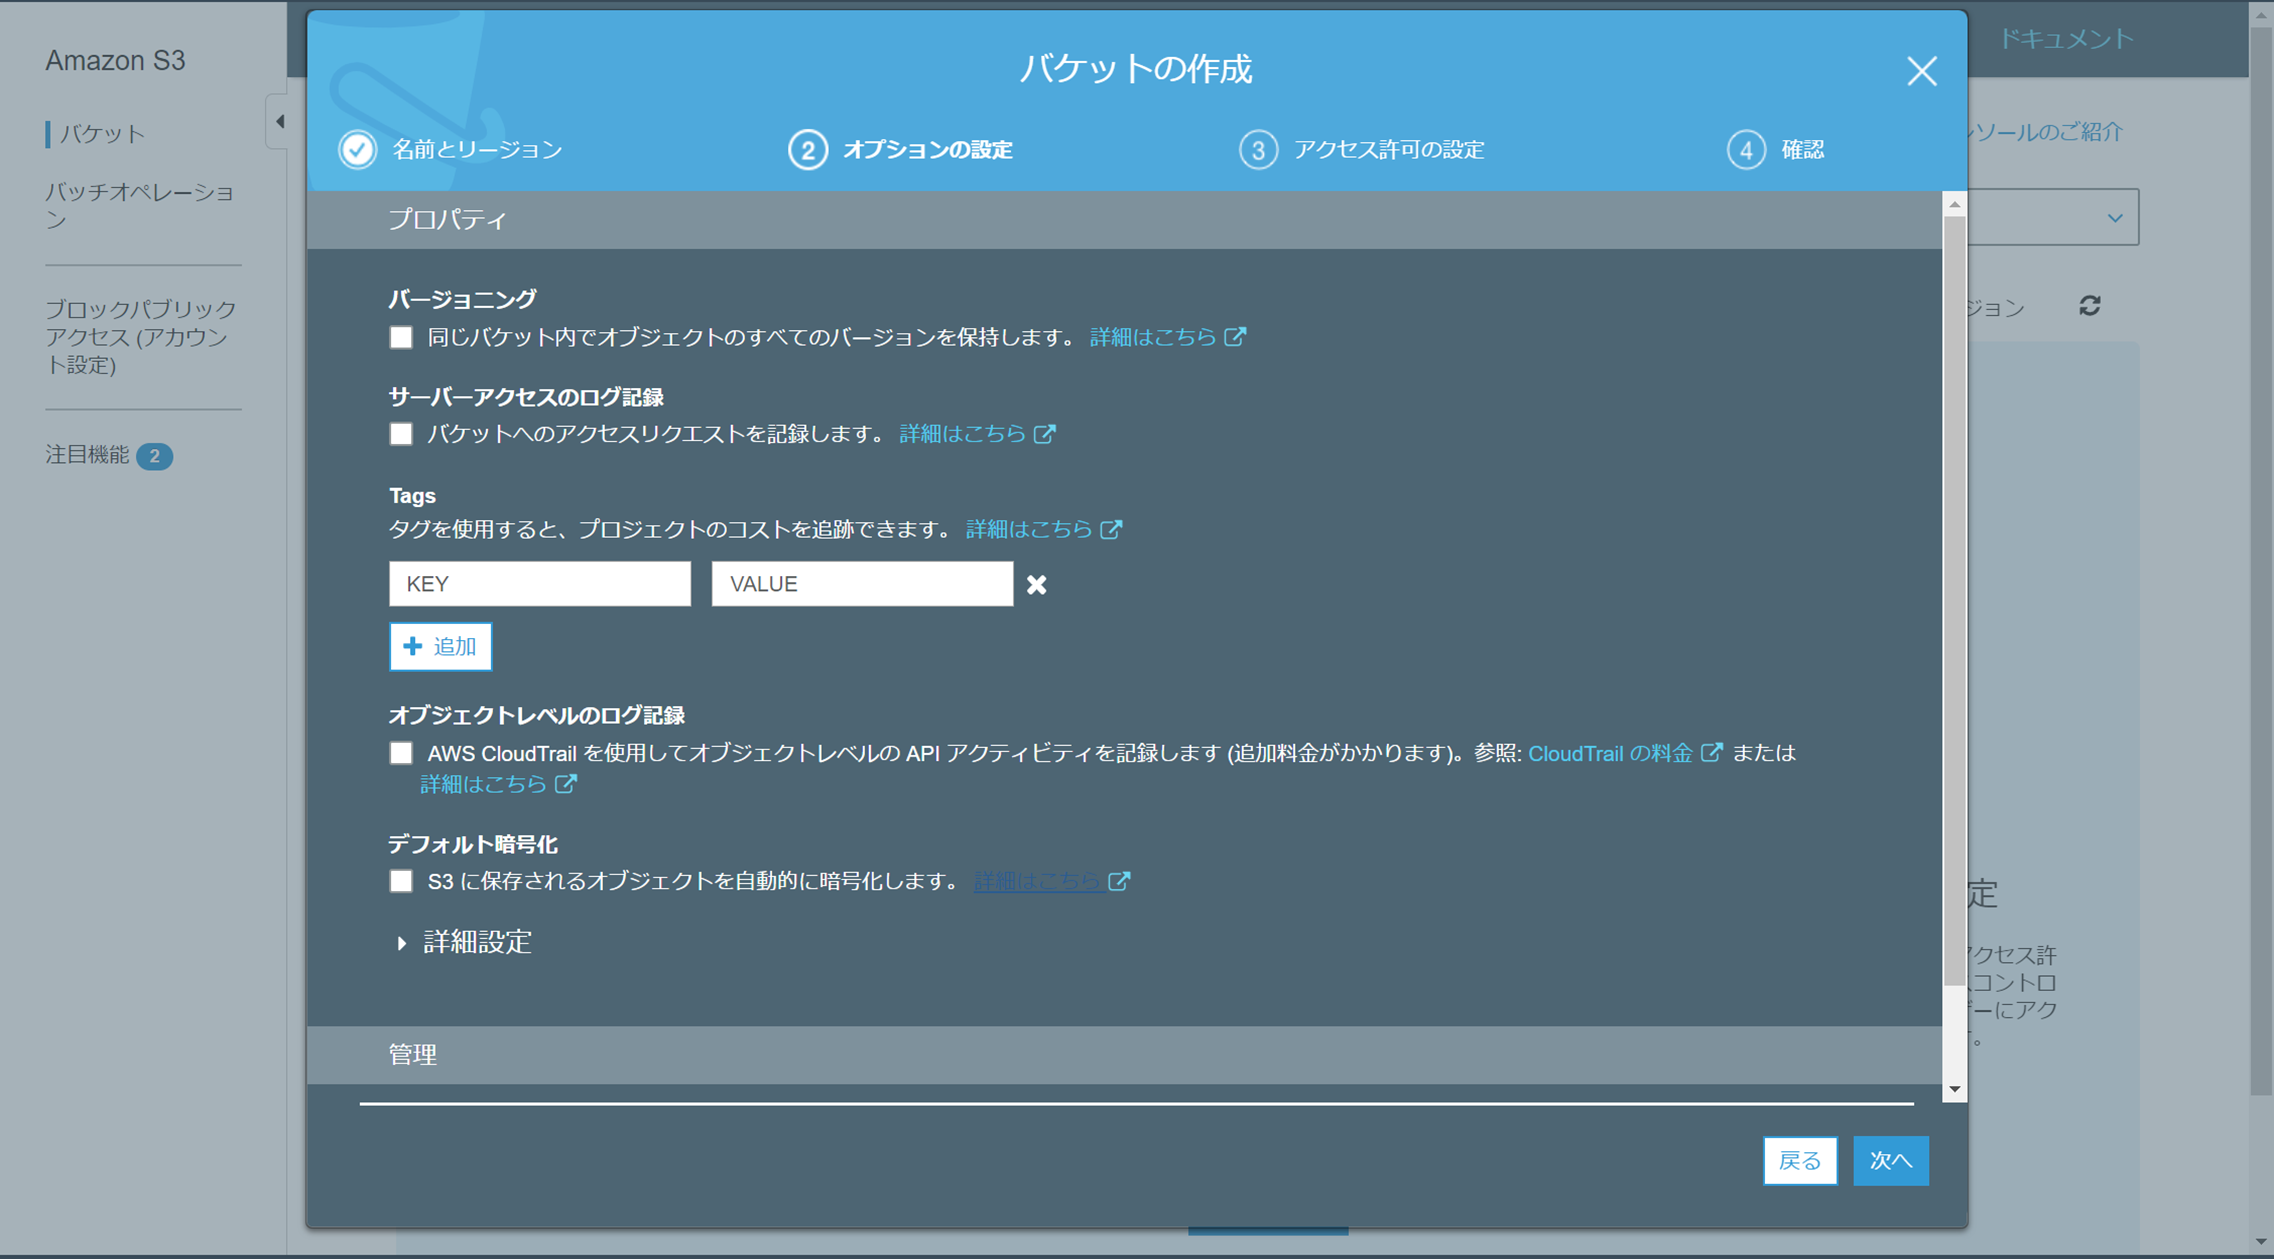
Task: Enable AWS CloudTrail object-level logging checkbox
Action: coord(401,753)
